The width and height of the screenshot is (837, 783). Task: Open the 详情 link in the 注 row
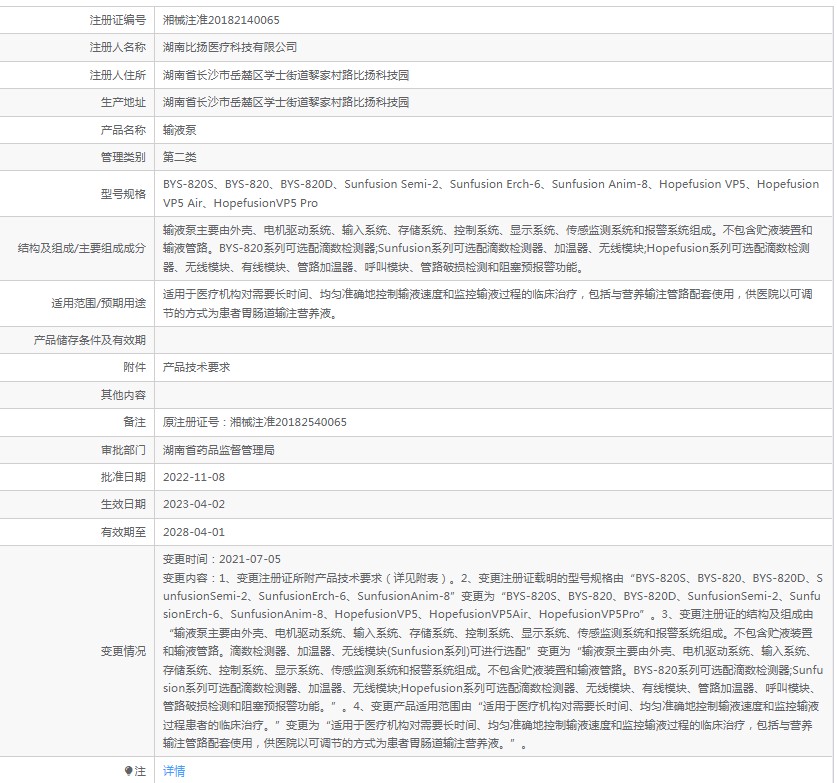[x=174, y=771]
